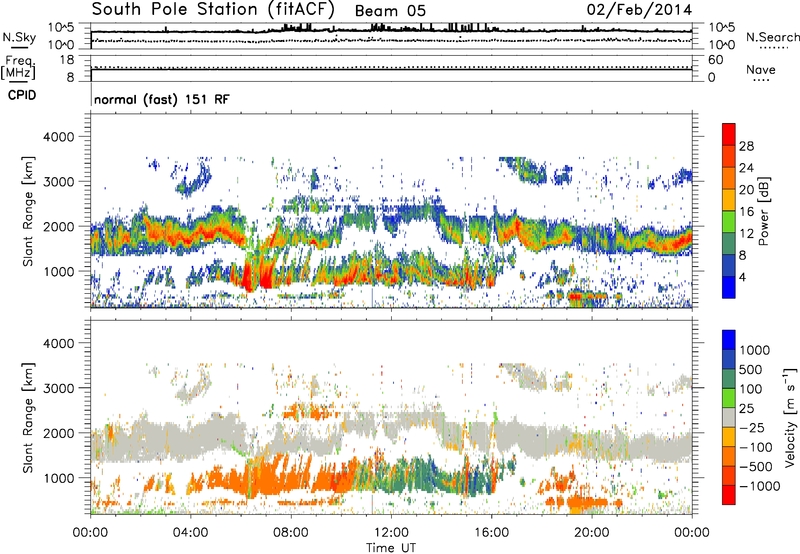Image resolution: width=800 pixels, height=554 pixels.
Task: Pick the yellow 16–20 dB Power colorbar segment
Action: pyautogui.click(x=729, y=200)
